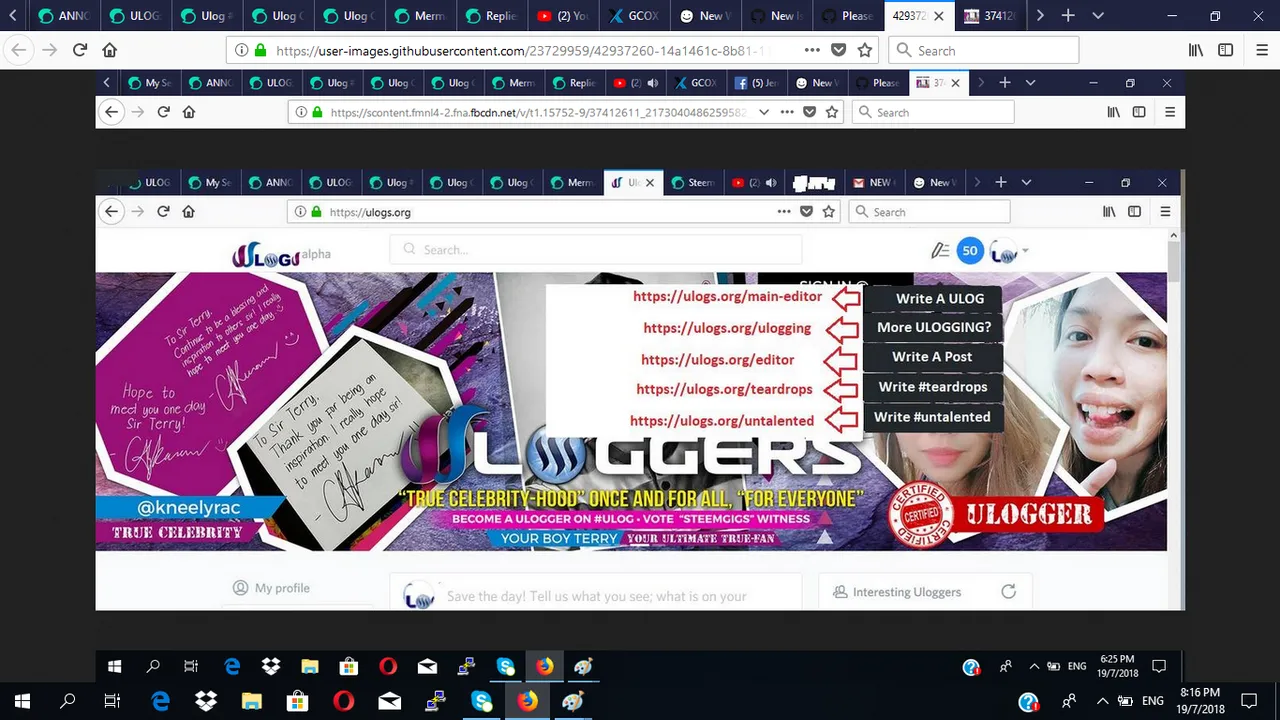Click the pencil write icon on ulogs.org header
The height and width of the screenshot is (720, 1280).
coord(939,251)
